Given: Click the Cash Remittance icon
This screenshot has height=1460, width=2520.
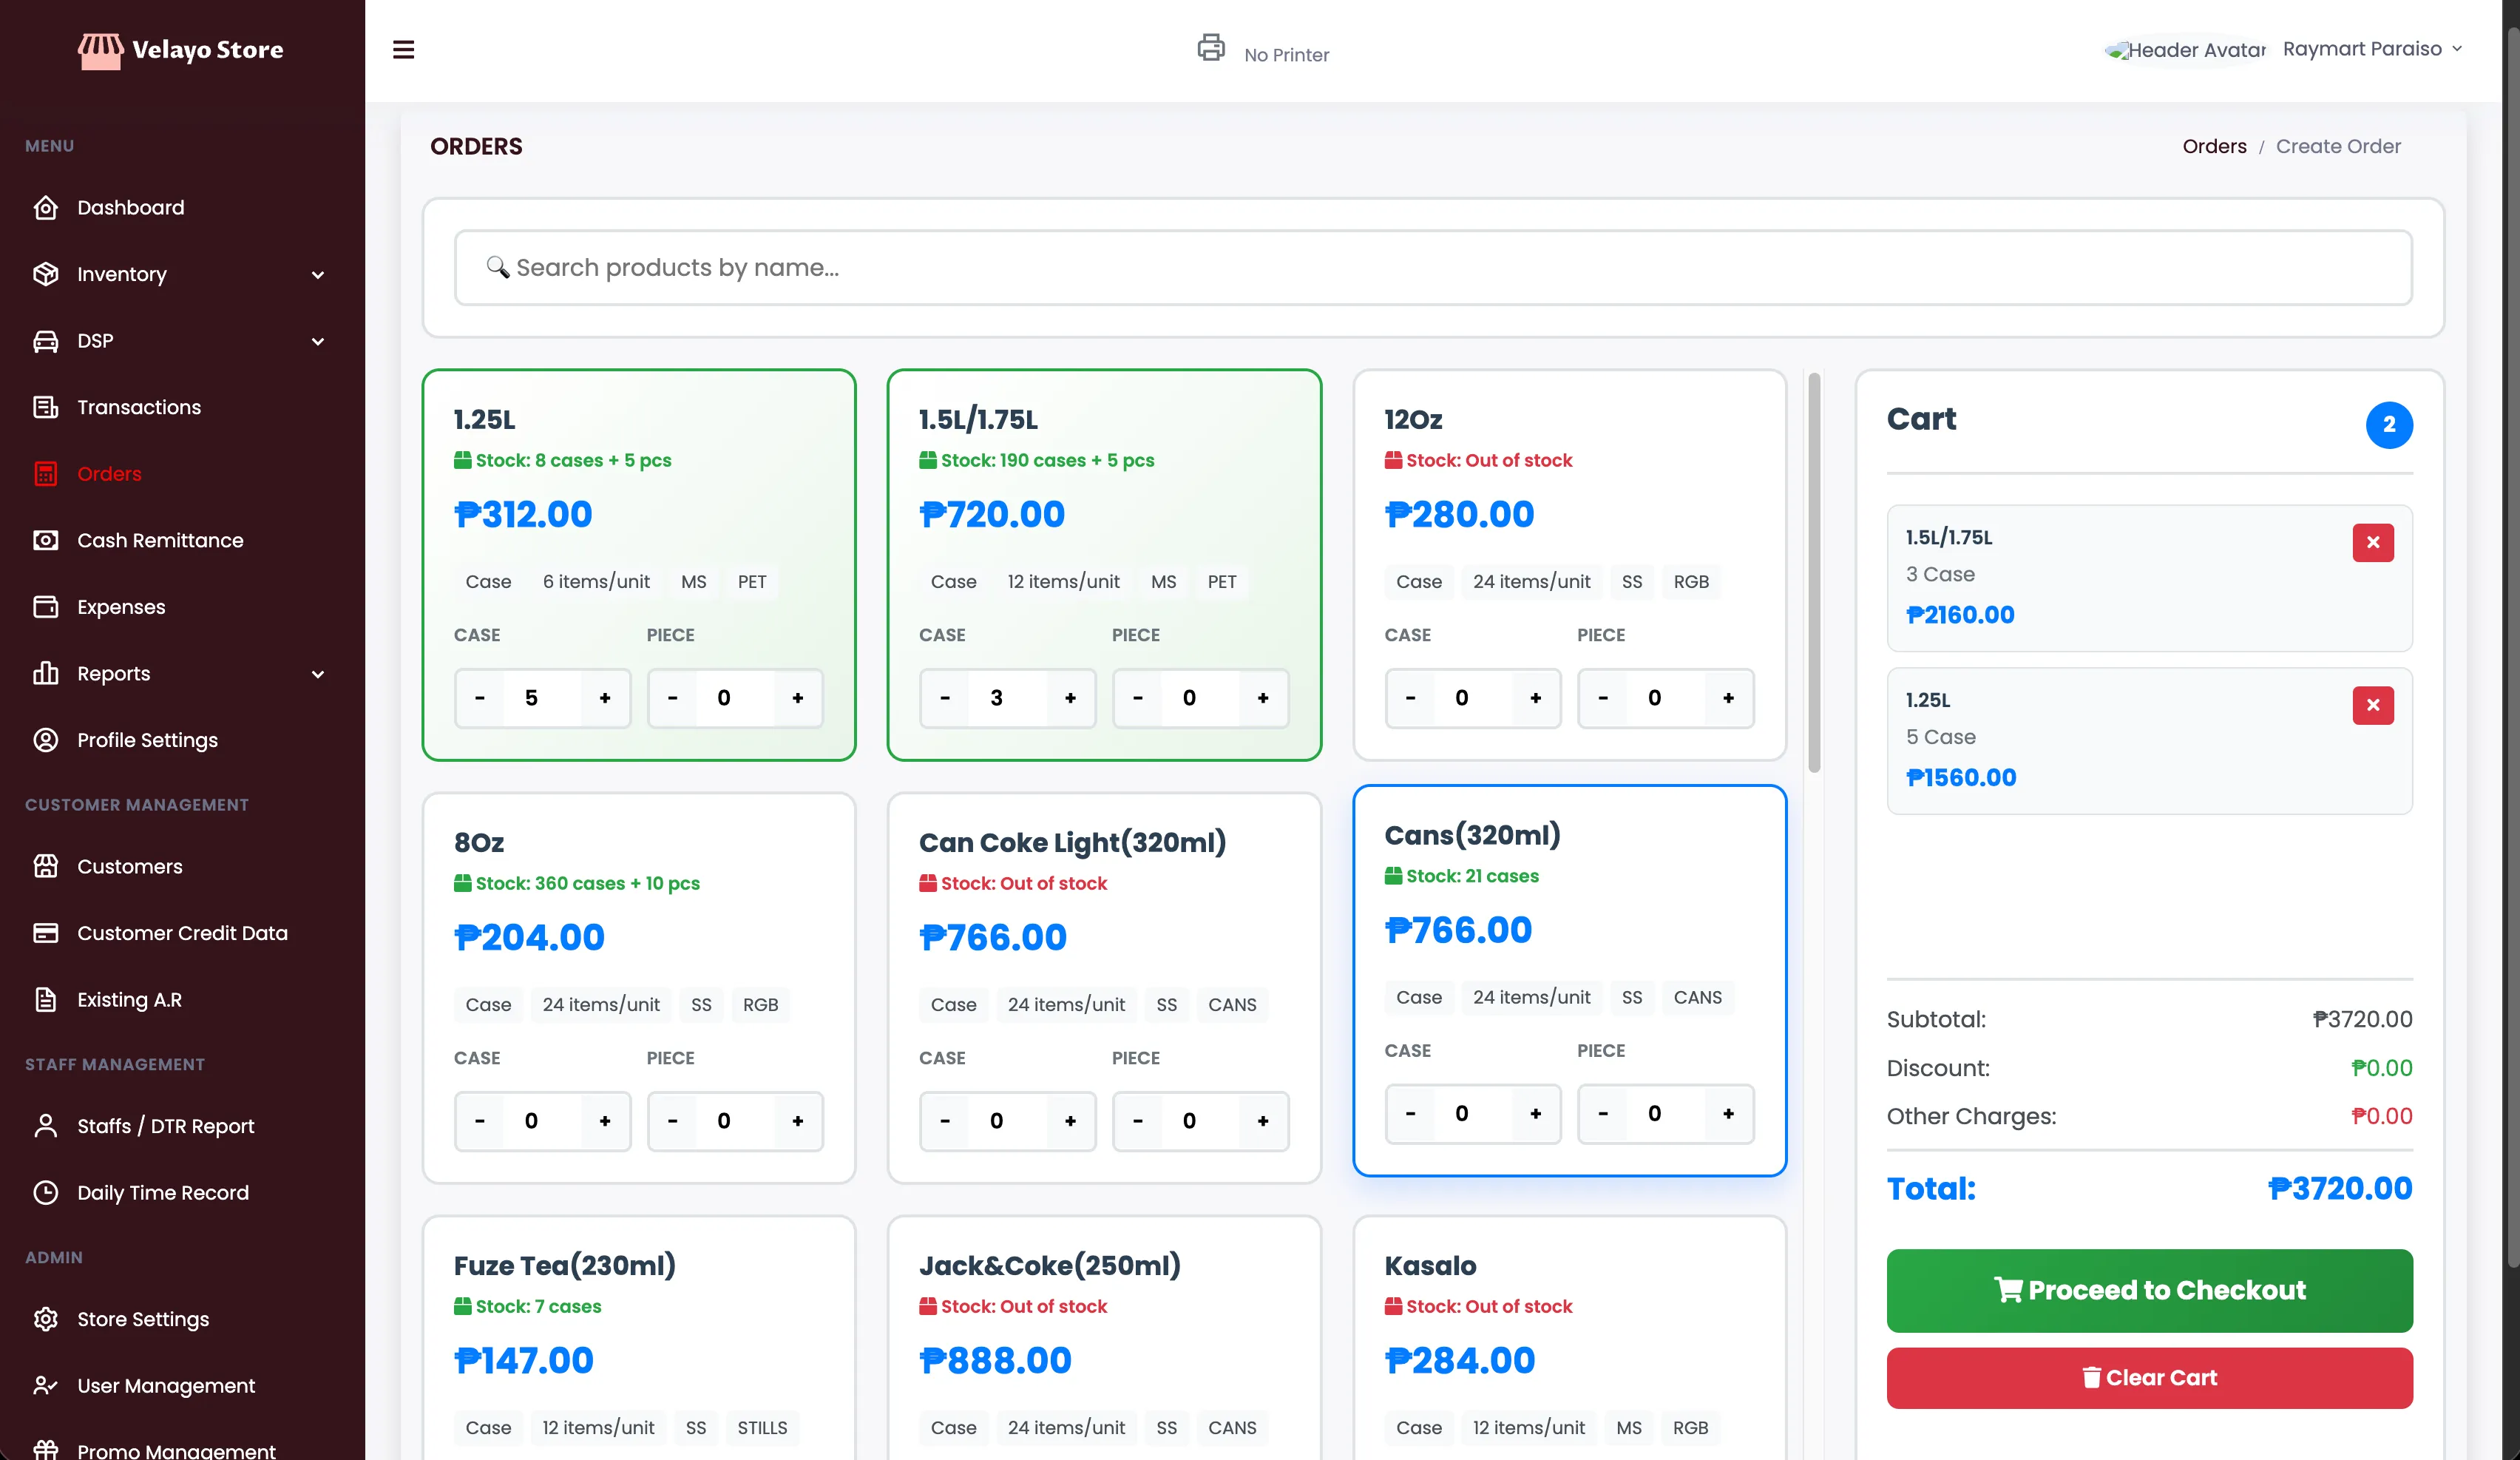Looking at the screenshot, I should click(x=46, y=540).
